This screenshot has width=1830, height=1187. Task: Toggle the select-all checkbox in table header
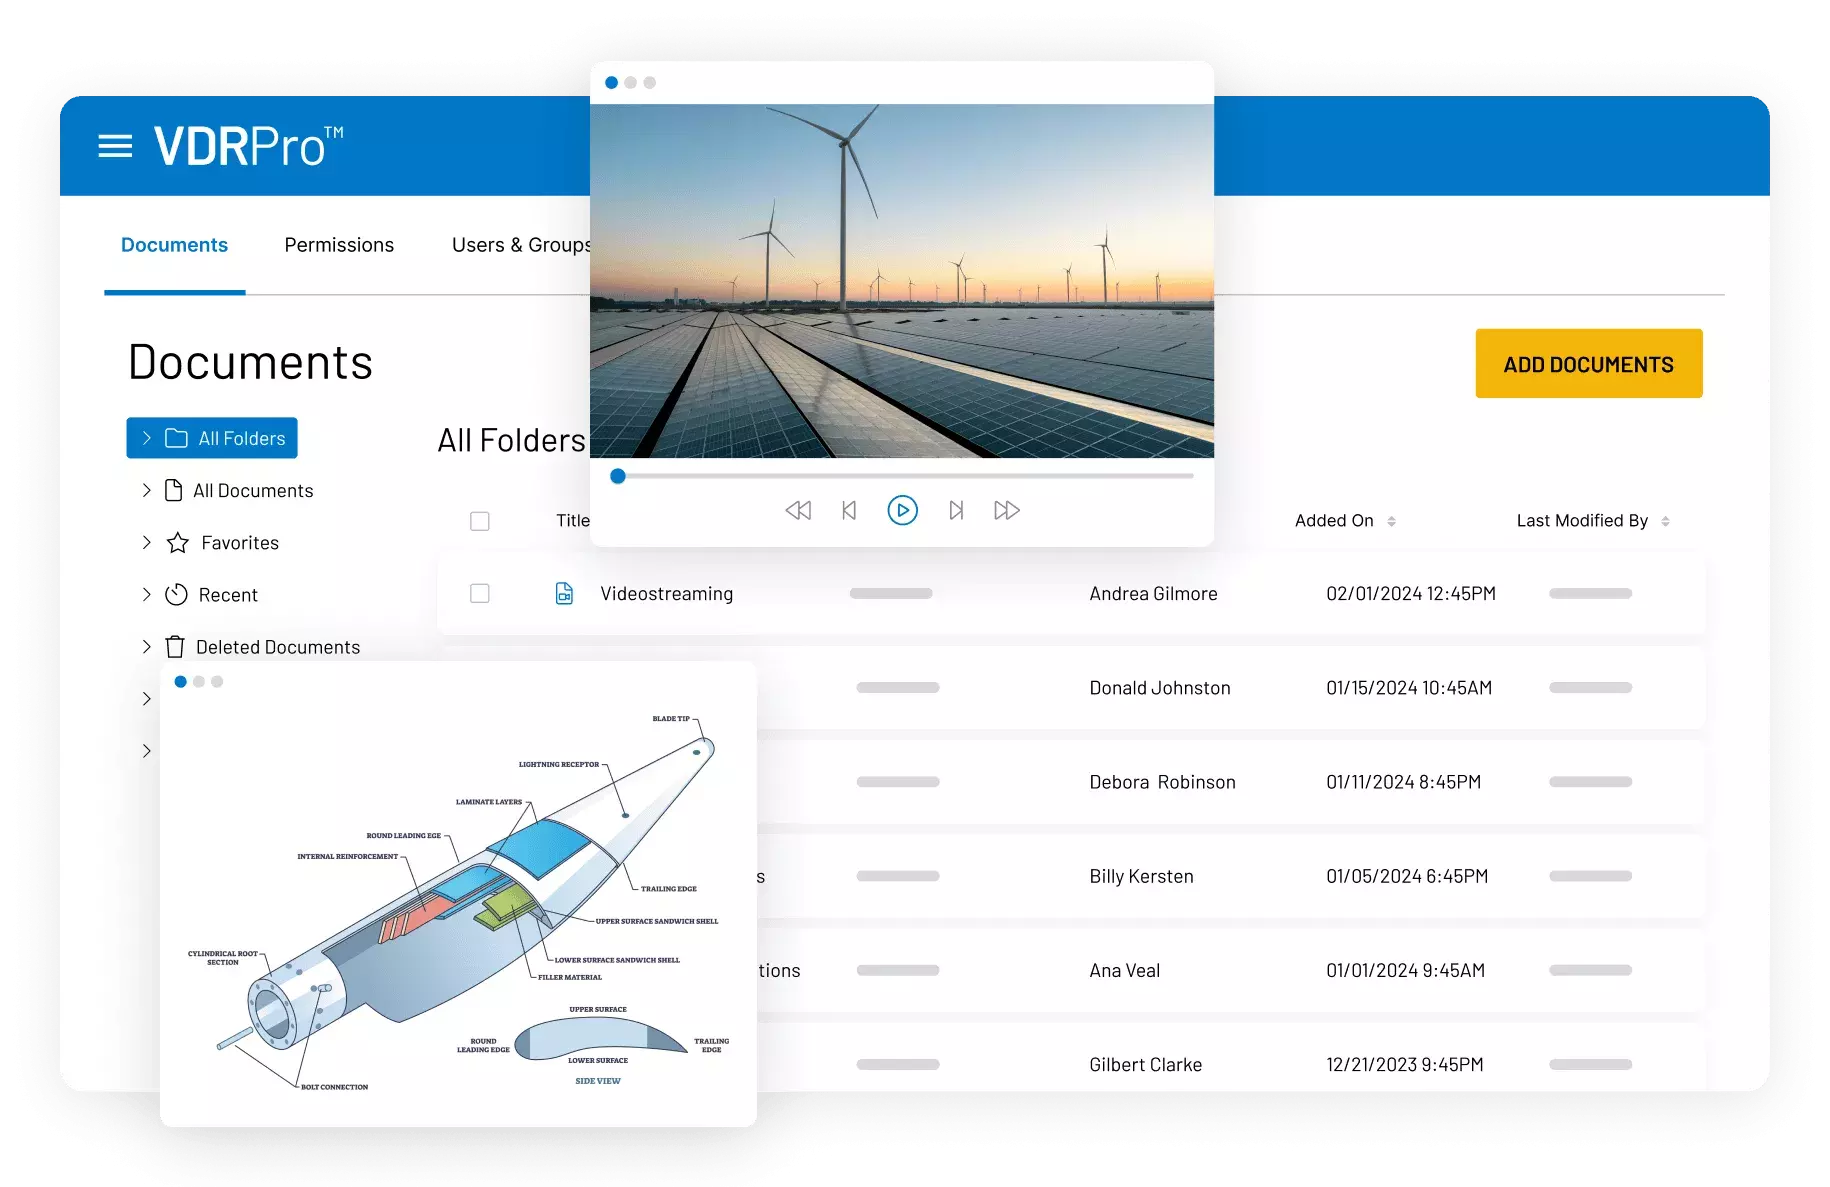coord(480,521)
